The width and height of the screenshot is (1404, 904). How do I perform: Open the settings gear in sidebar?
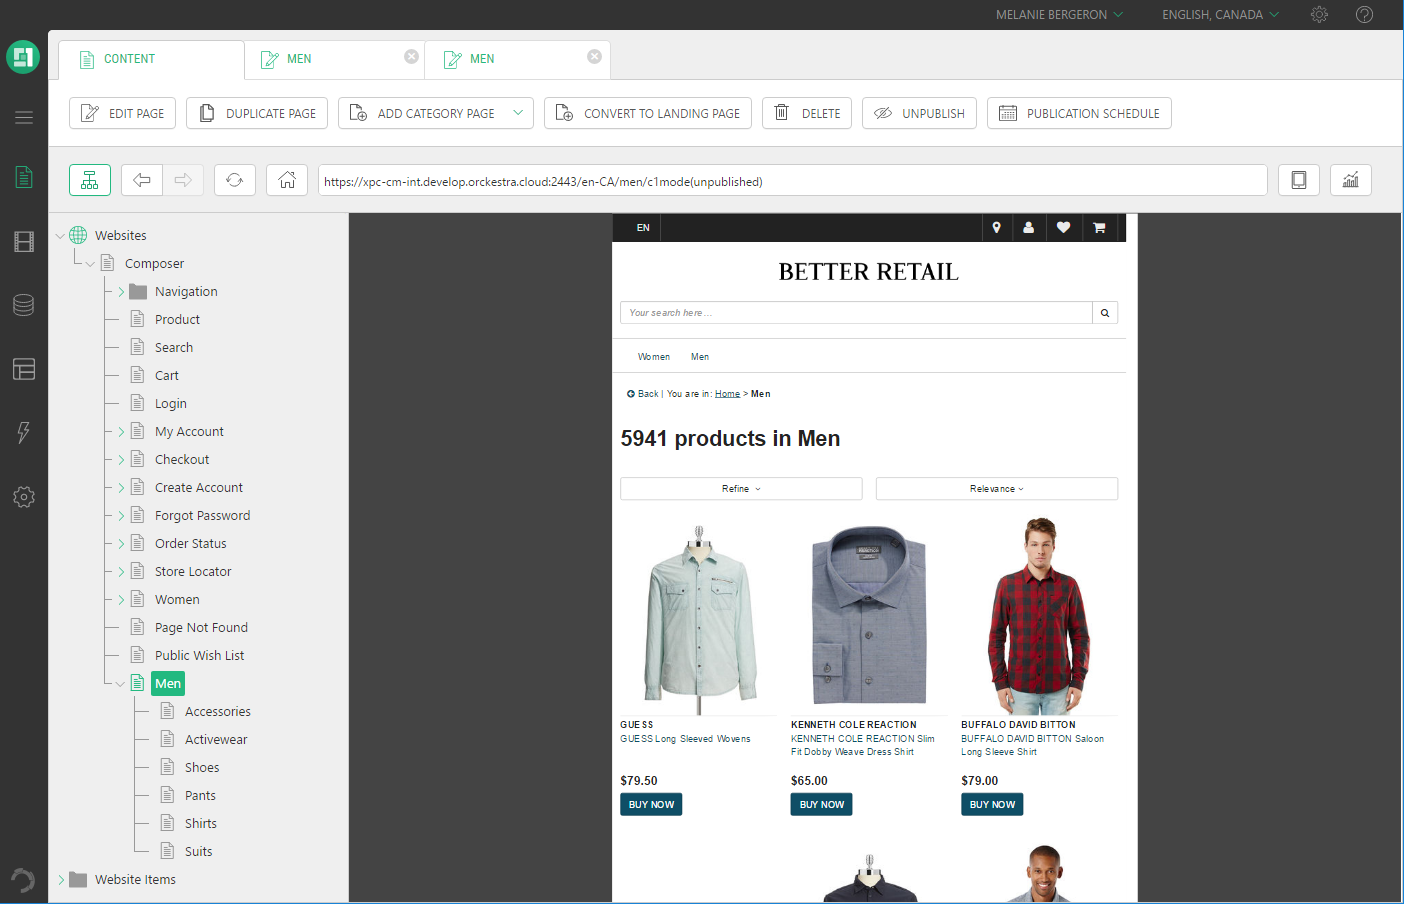pyautogui.click(x=24, y=497)
